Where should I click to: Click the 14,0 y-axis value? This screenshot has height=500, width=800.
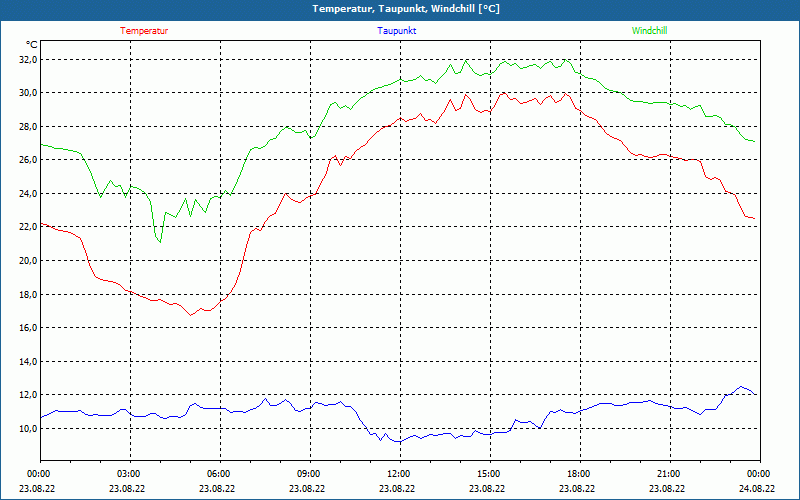(x=29, y=361)
